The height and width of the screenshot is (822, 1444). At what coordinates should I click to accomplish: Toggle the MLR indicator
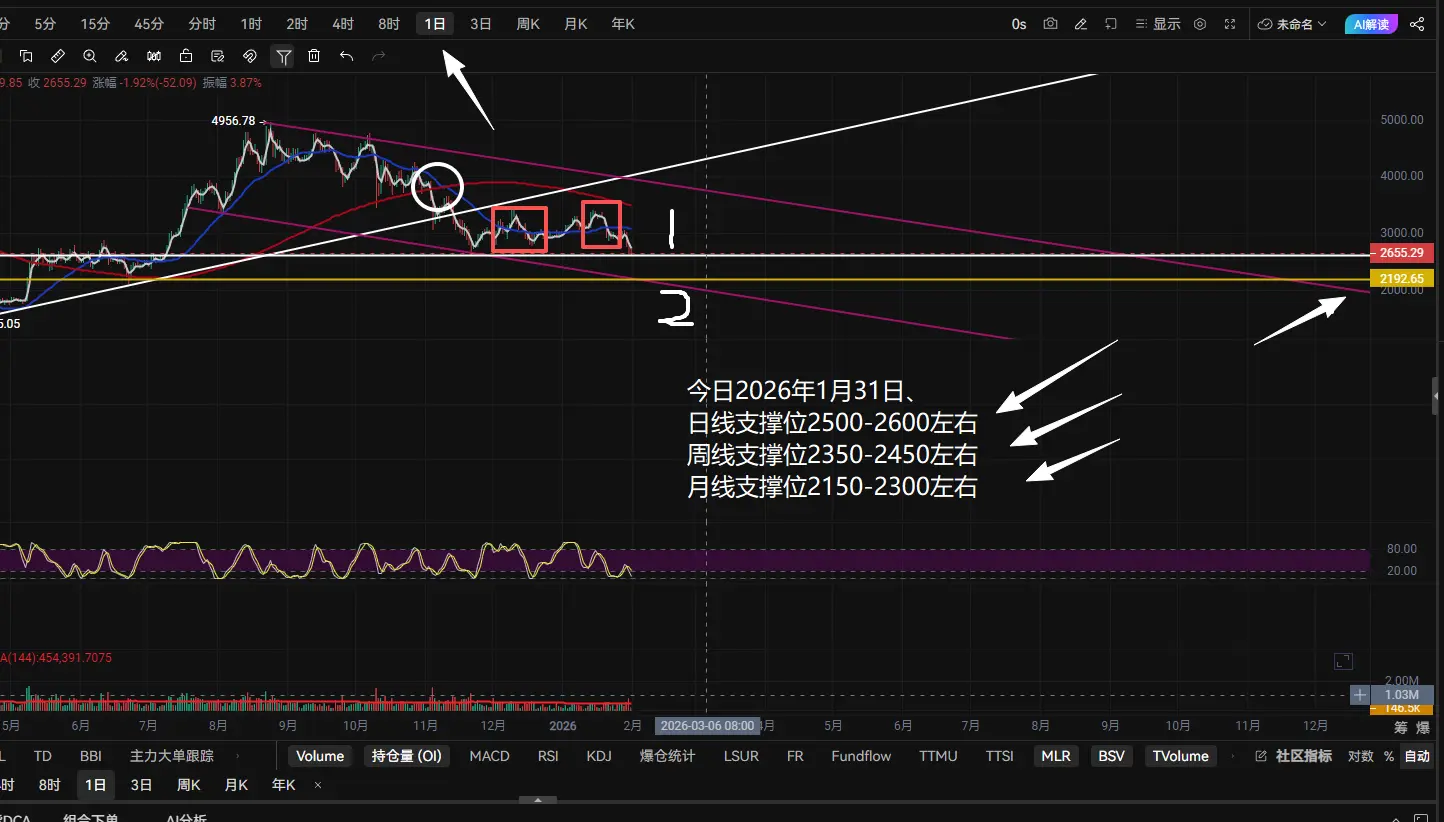[x=1056, y=756]
